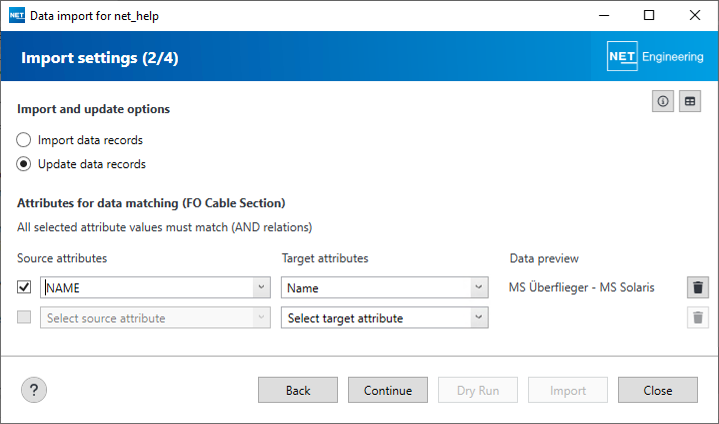Uncheck the NAME source attribute checkbox

[25, 288]
